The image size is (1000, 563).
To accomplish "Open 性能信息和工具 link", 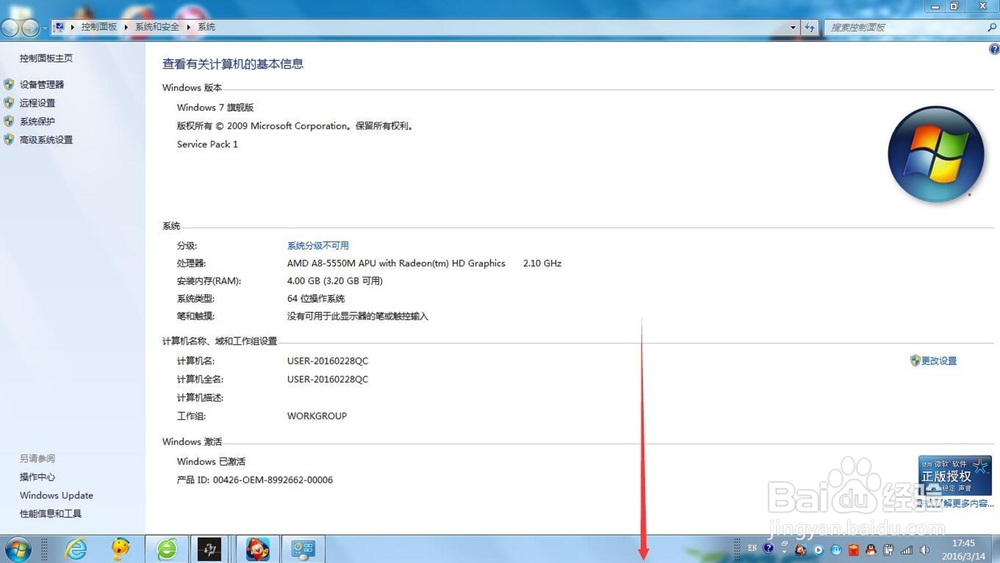I will coord(50,514).
